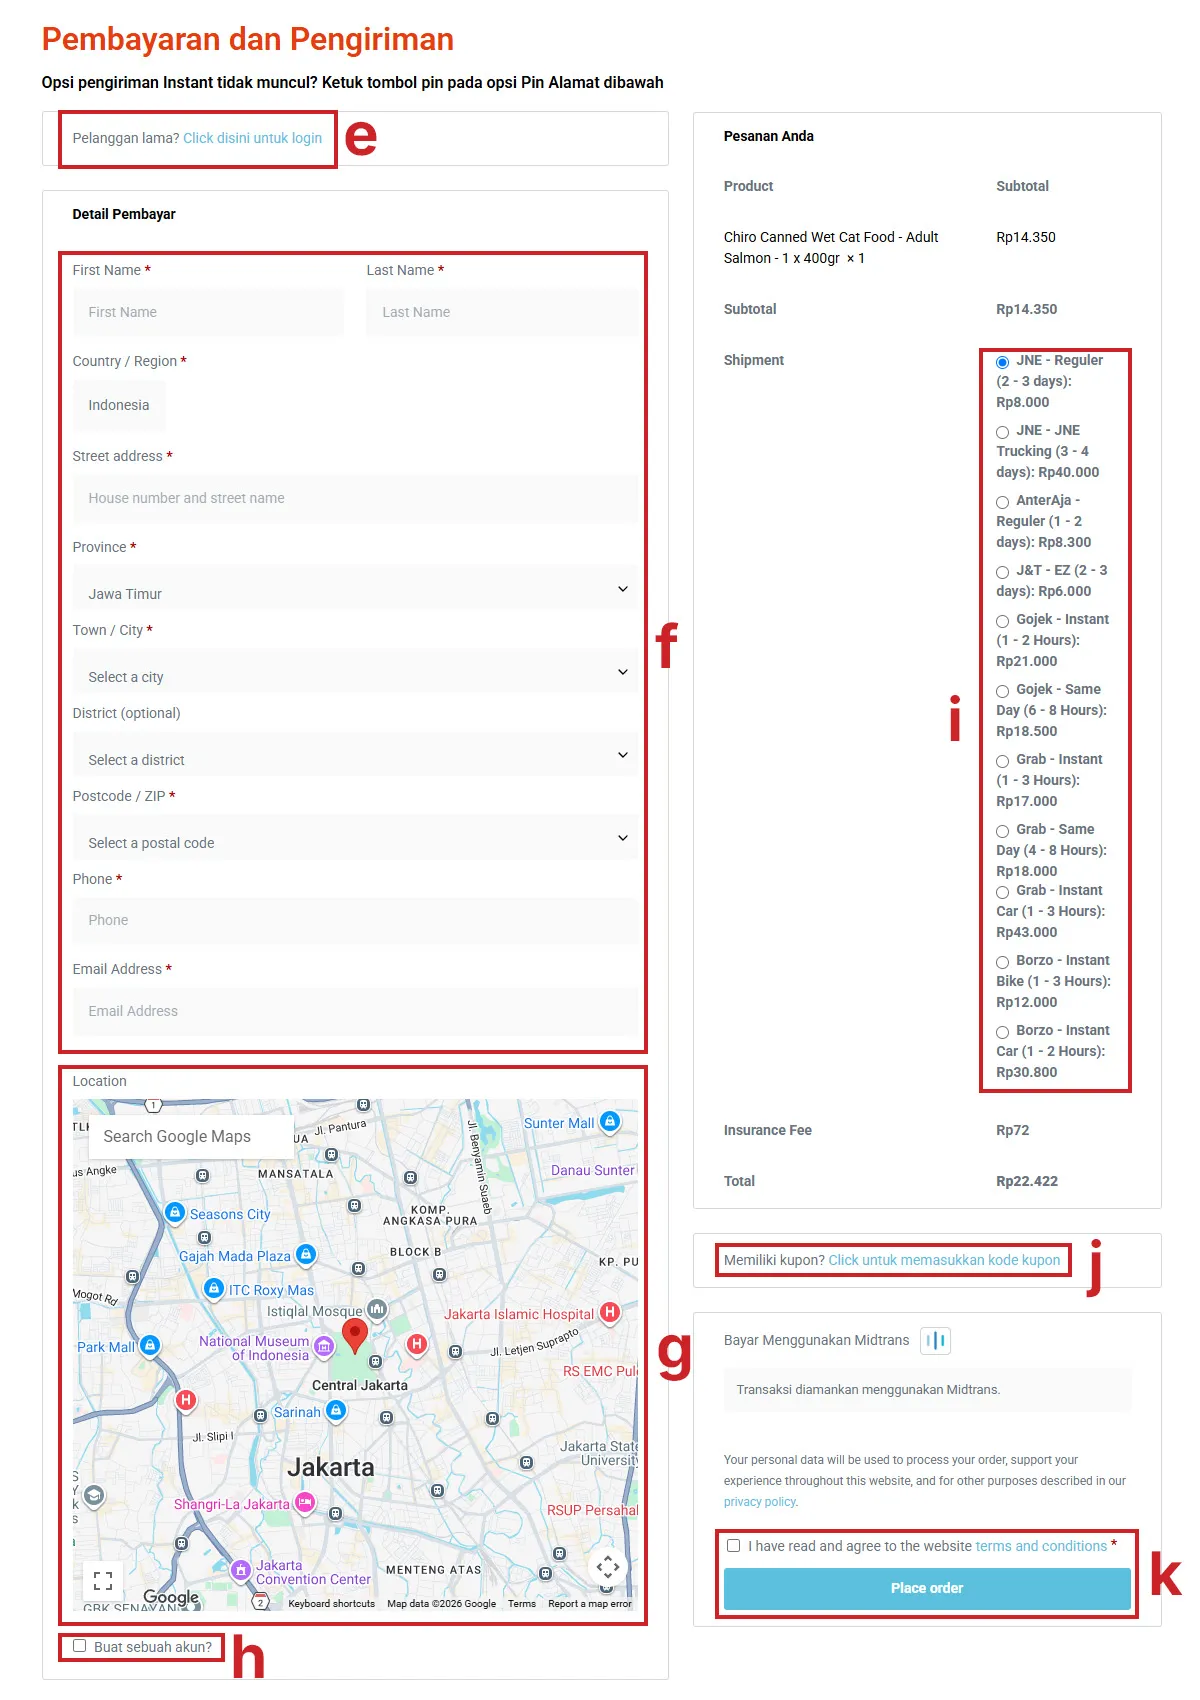Click the Indonesia country region field

(x=119, y=405)
